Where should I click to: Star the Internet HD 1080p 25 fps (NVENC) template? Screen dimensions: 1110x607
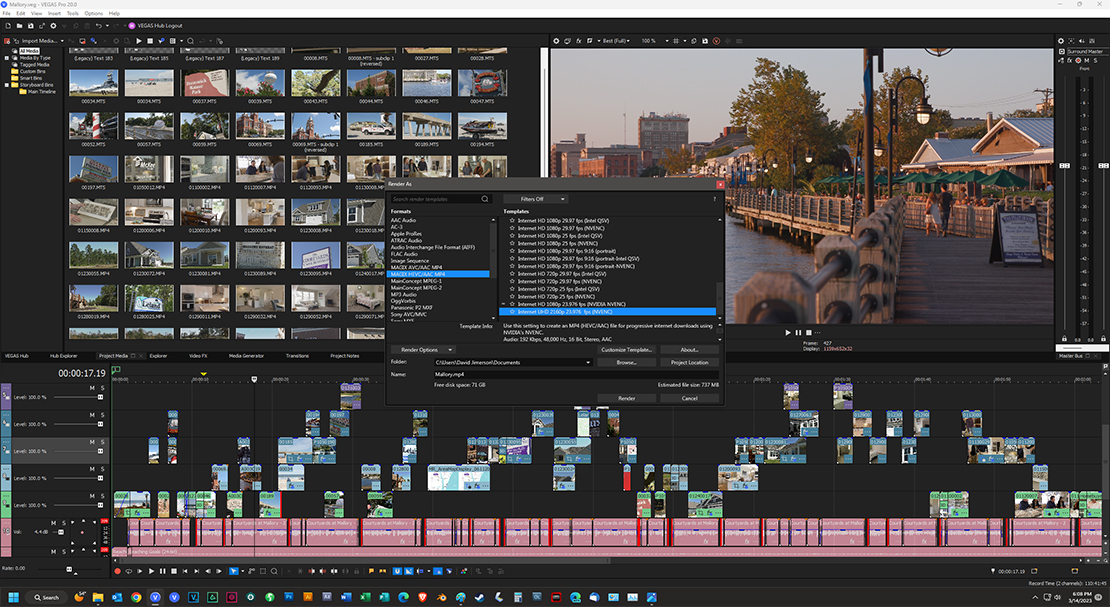tap(512, 244)
